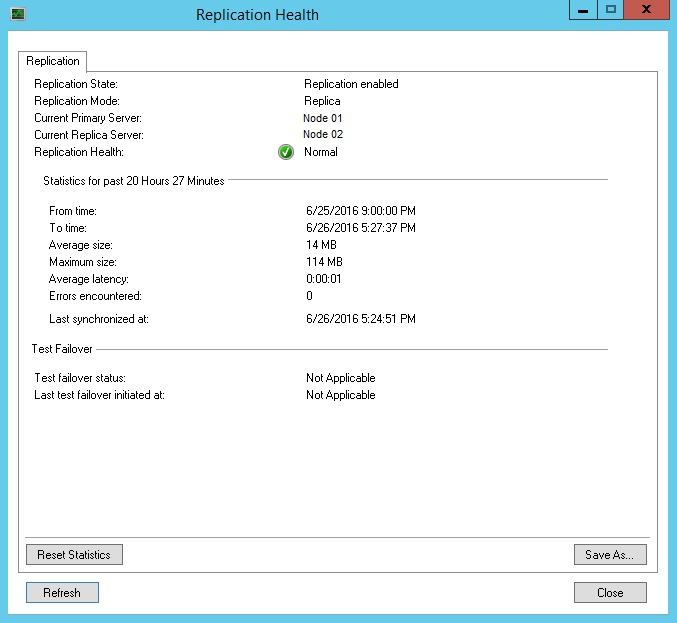Click the Replication Health window title icon

[x=18, y=14]
